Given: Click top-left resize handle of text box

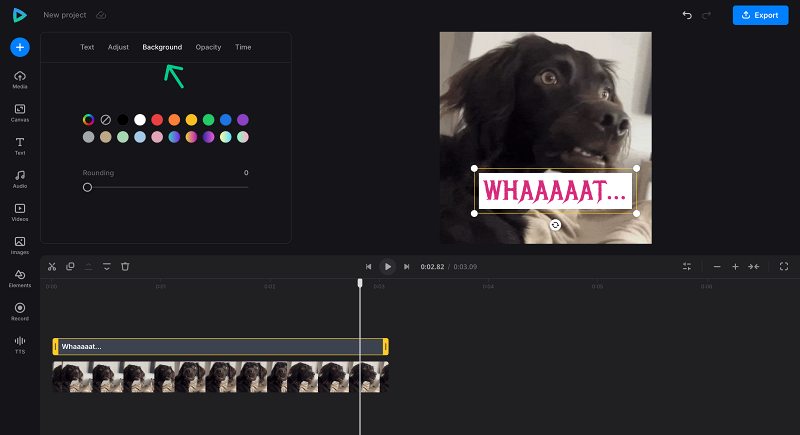Looking at the screenshot, I should click(474, 168).
